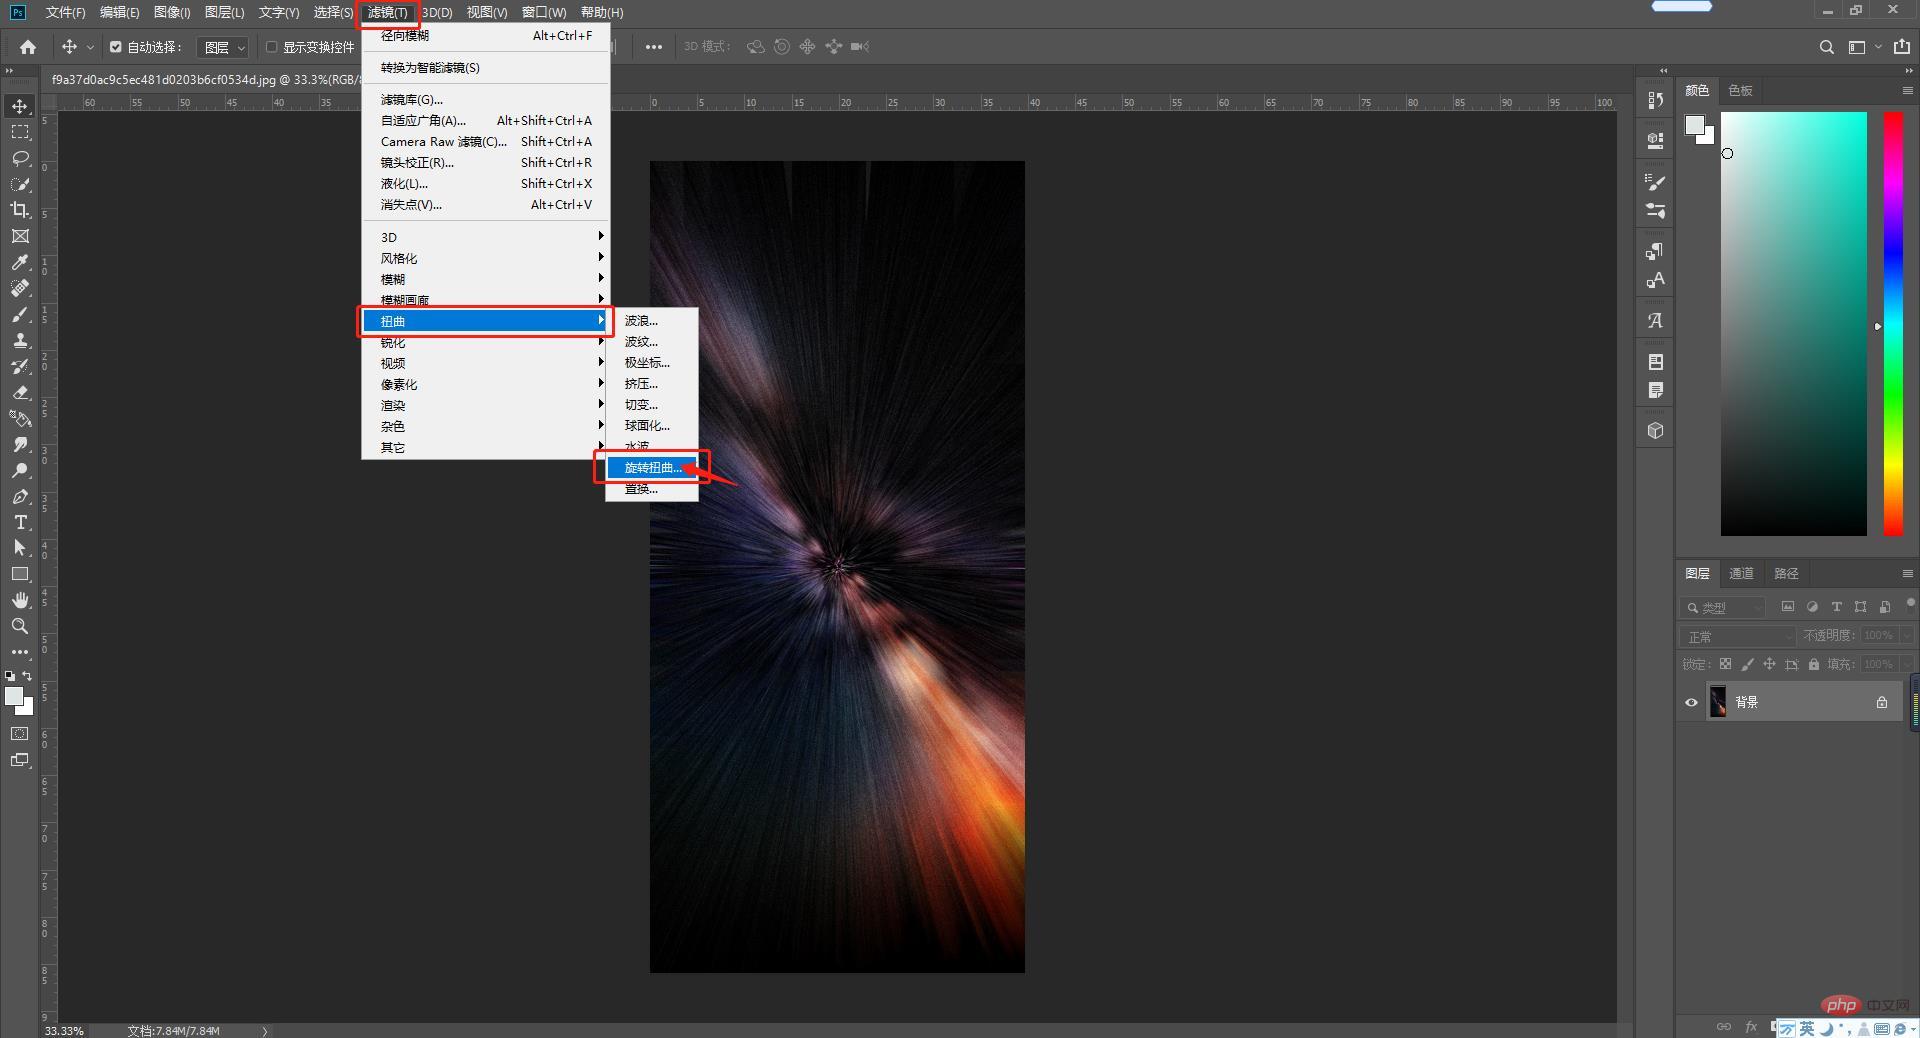
Task: Open 滤镜库(G)... from the filter menu
Action: [486, 99]
